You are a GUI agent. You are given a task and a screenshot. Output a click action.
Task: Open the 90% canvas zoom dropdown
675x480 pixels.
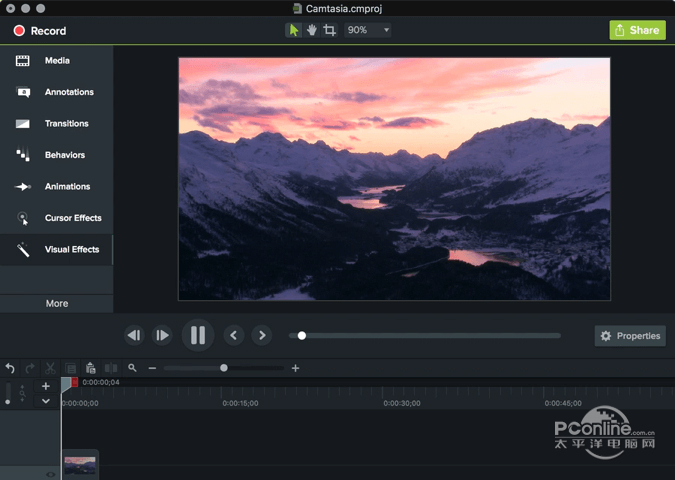click(x=368, y=30)
